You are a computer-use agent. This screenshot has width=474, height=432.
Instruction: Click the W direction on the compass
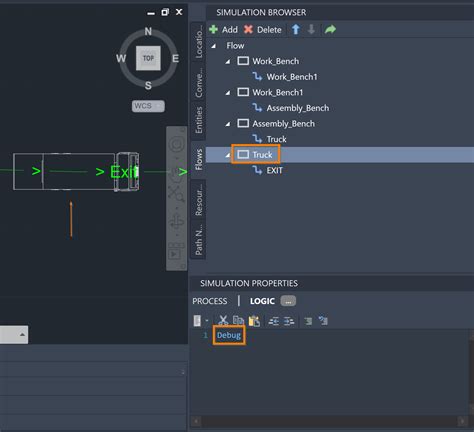pyautogui.click(x=121, y=58)
